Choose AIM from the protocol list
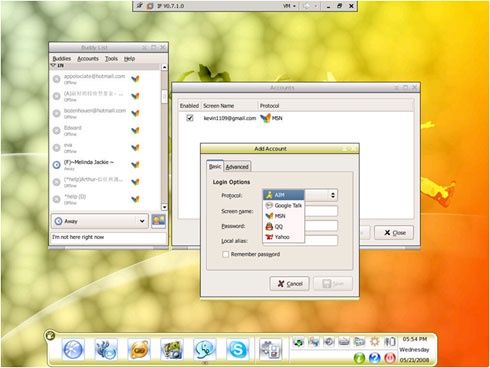 pyautogui.click(x=284, y=195)
